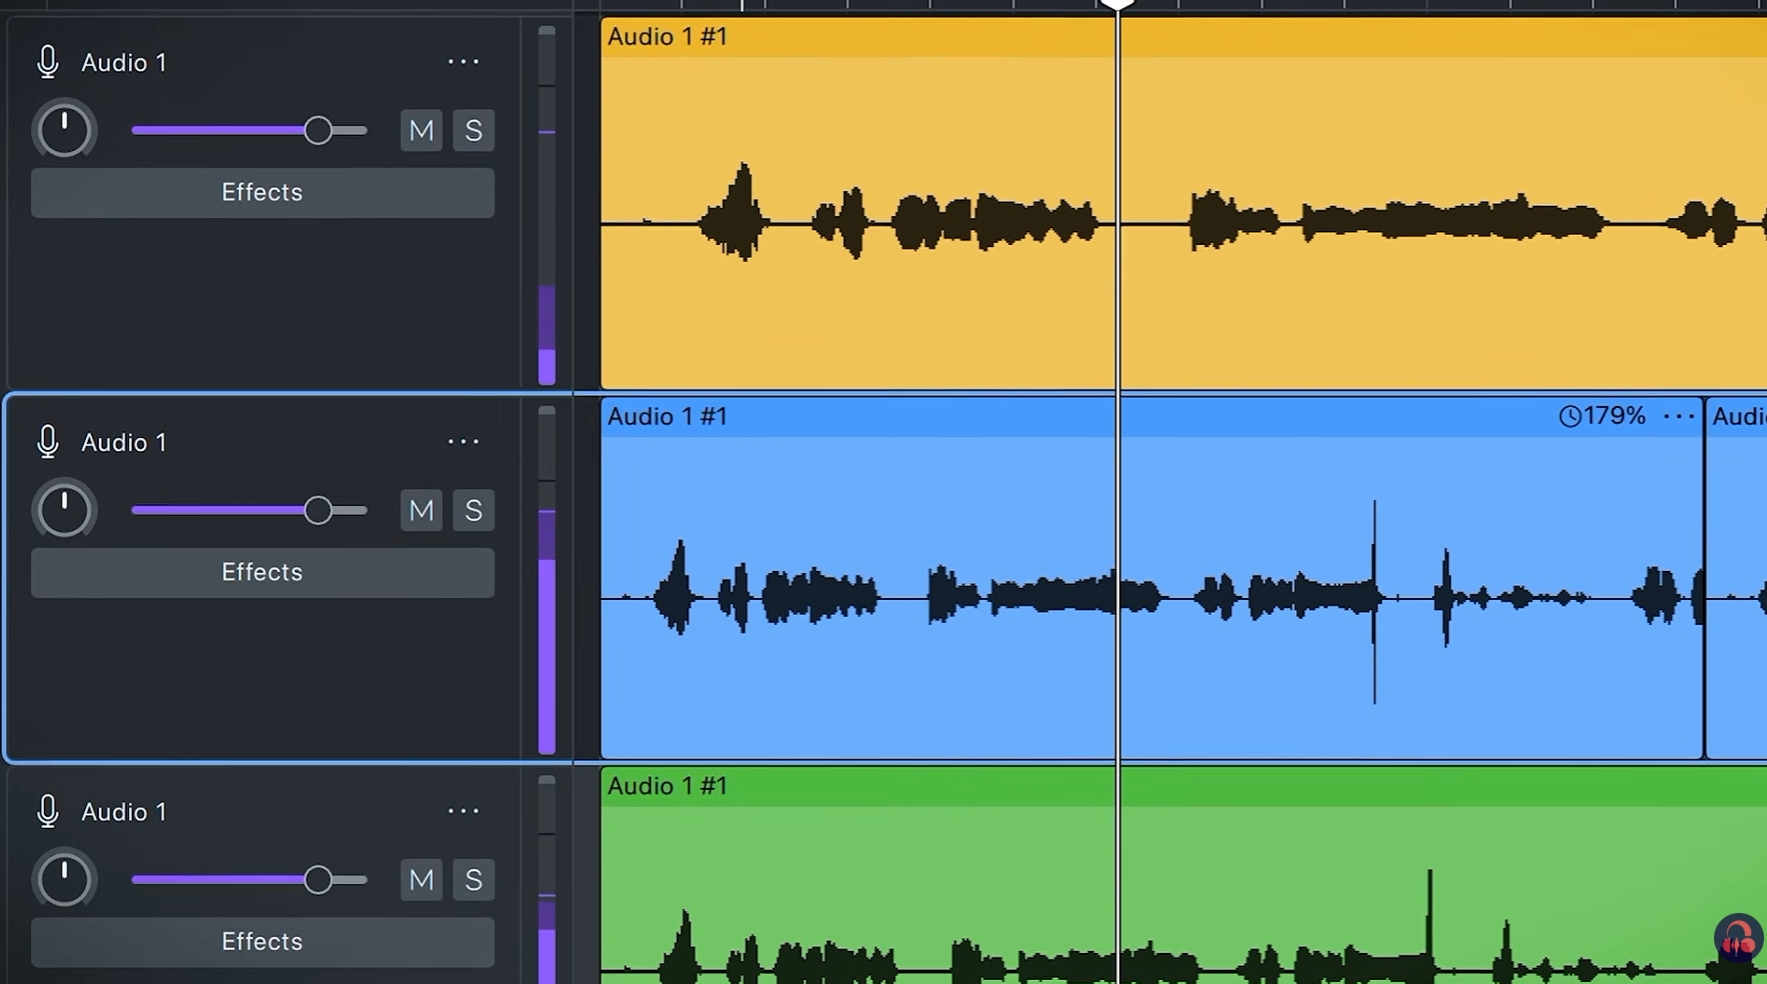Image resolution: width=1767 pixels, height=984 pixels.
Task: Click the pan knob on the blue-clip track
Action: (x=64, y=510)
